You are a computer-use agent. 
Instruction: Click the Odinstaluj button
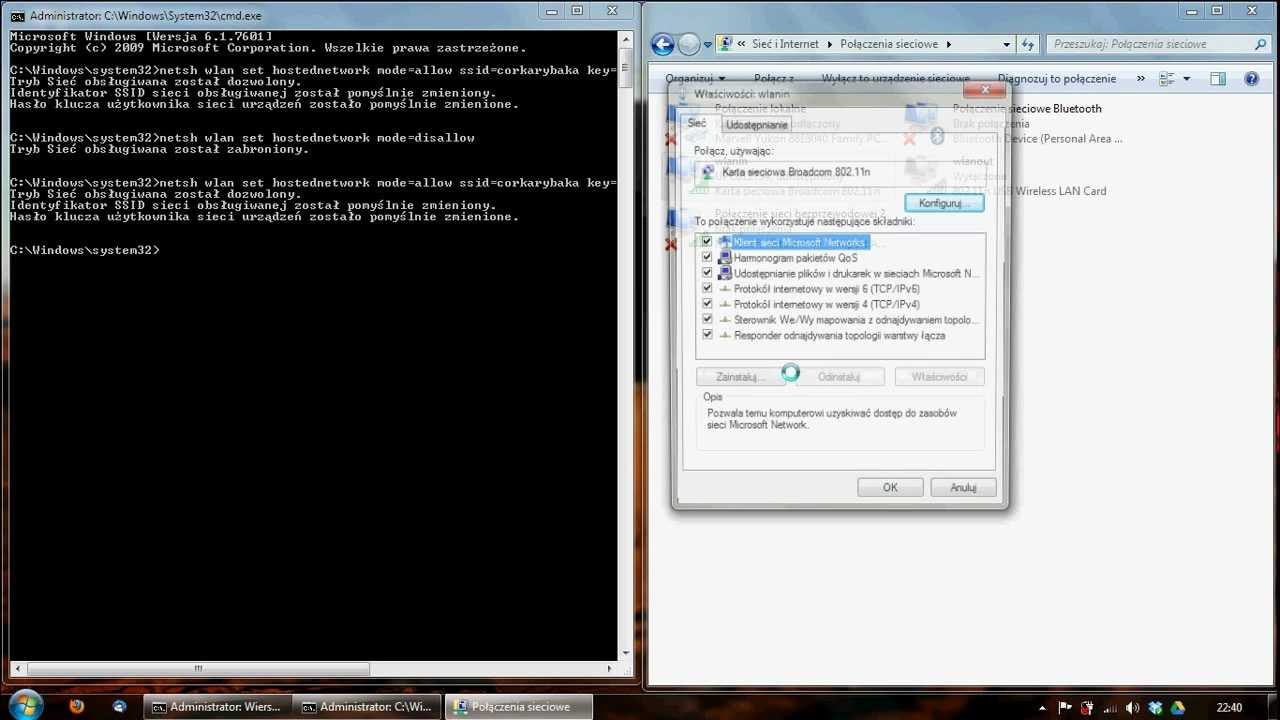[839, 377]
